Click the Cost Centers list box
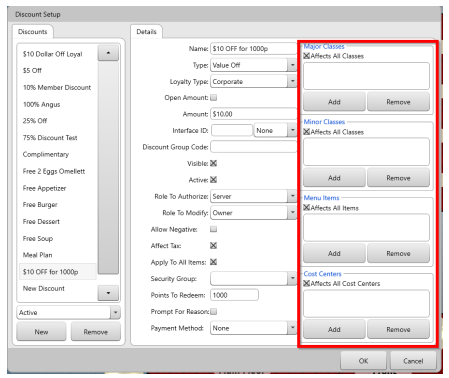 tap(366, 304)
